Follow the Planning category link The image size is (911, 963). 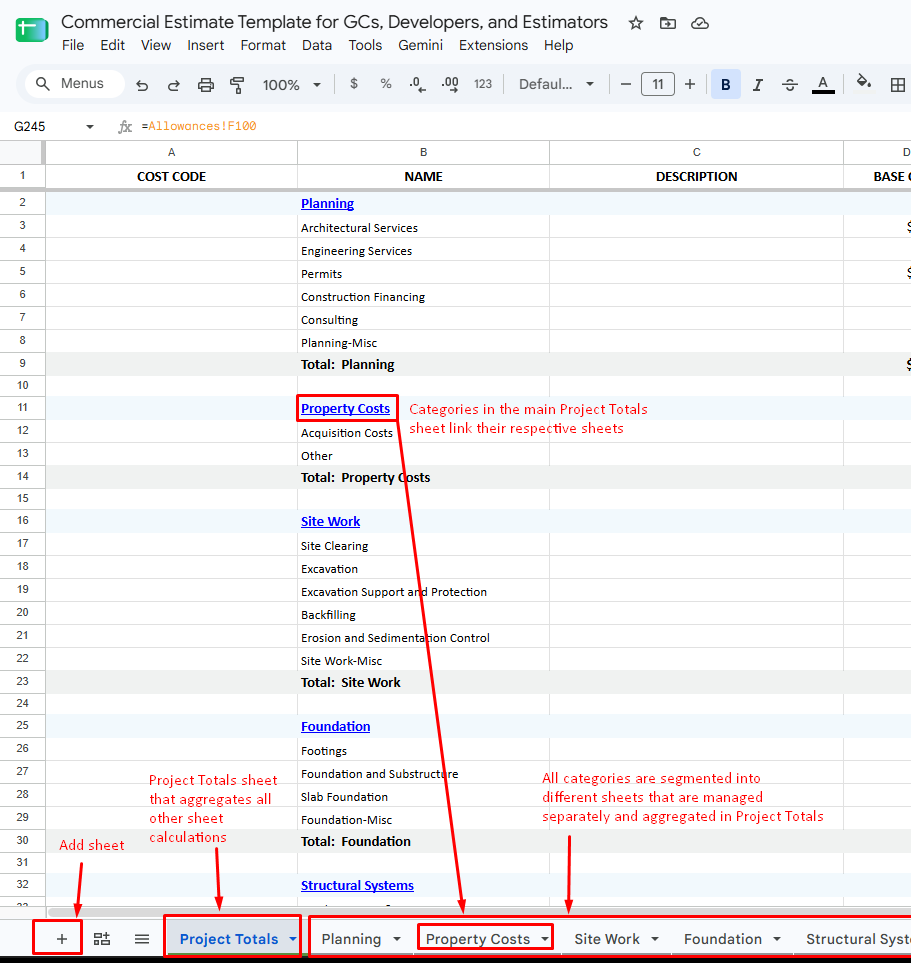click(x=327, y=203)
